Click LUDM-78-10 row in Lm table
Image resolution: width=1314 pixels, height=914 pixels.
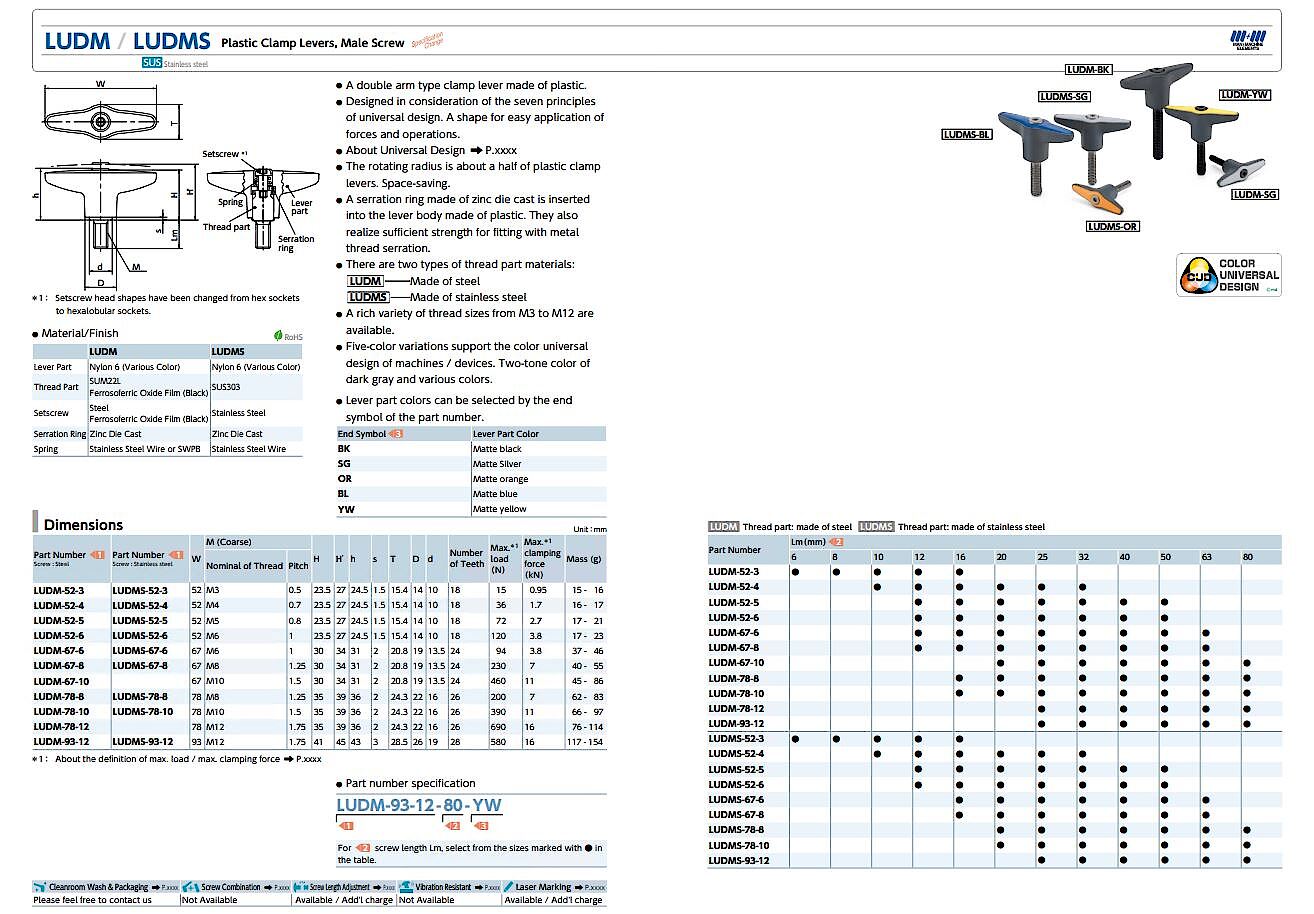coord(994,693)
